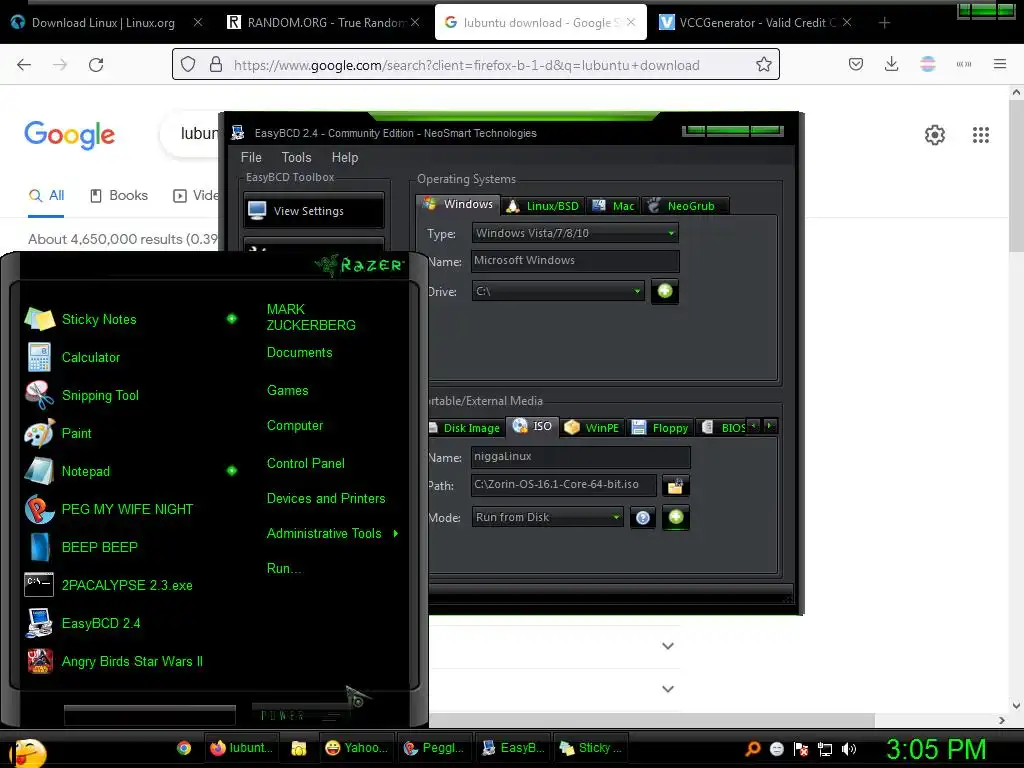Click the Path field with Zorin ISO
This screenshot has height=768, width=1024.
(564, 485)
